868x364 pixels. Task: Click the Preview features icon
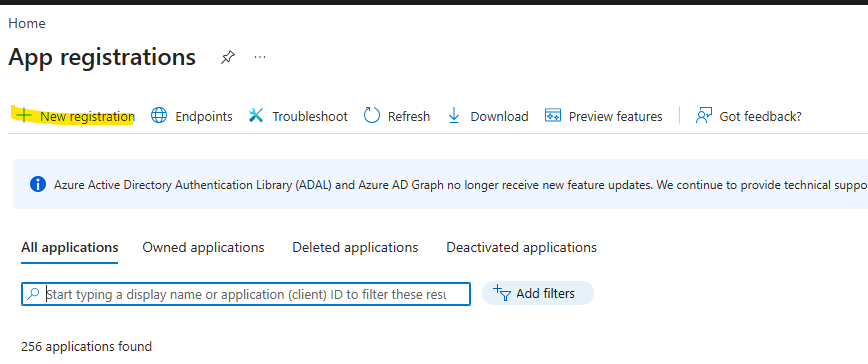553,116
